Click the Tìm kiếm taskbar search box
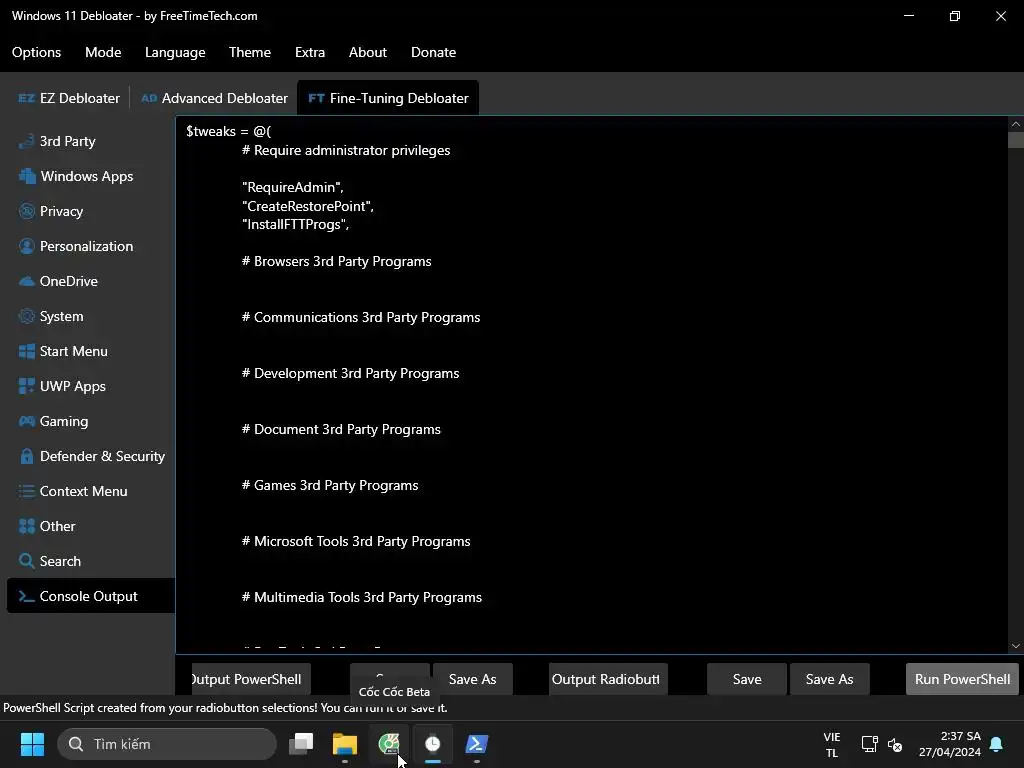Image resolution: width=1024 pixels, height=768 pixels. point(167,744)
